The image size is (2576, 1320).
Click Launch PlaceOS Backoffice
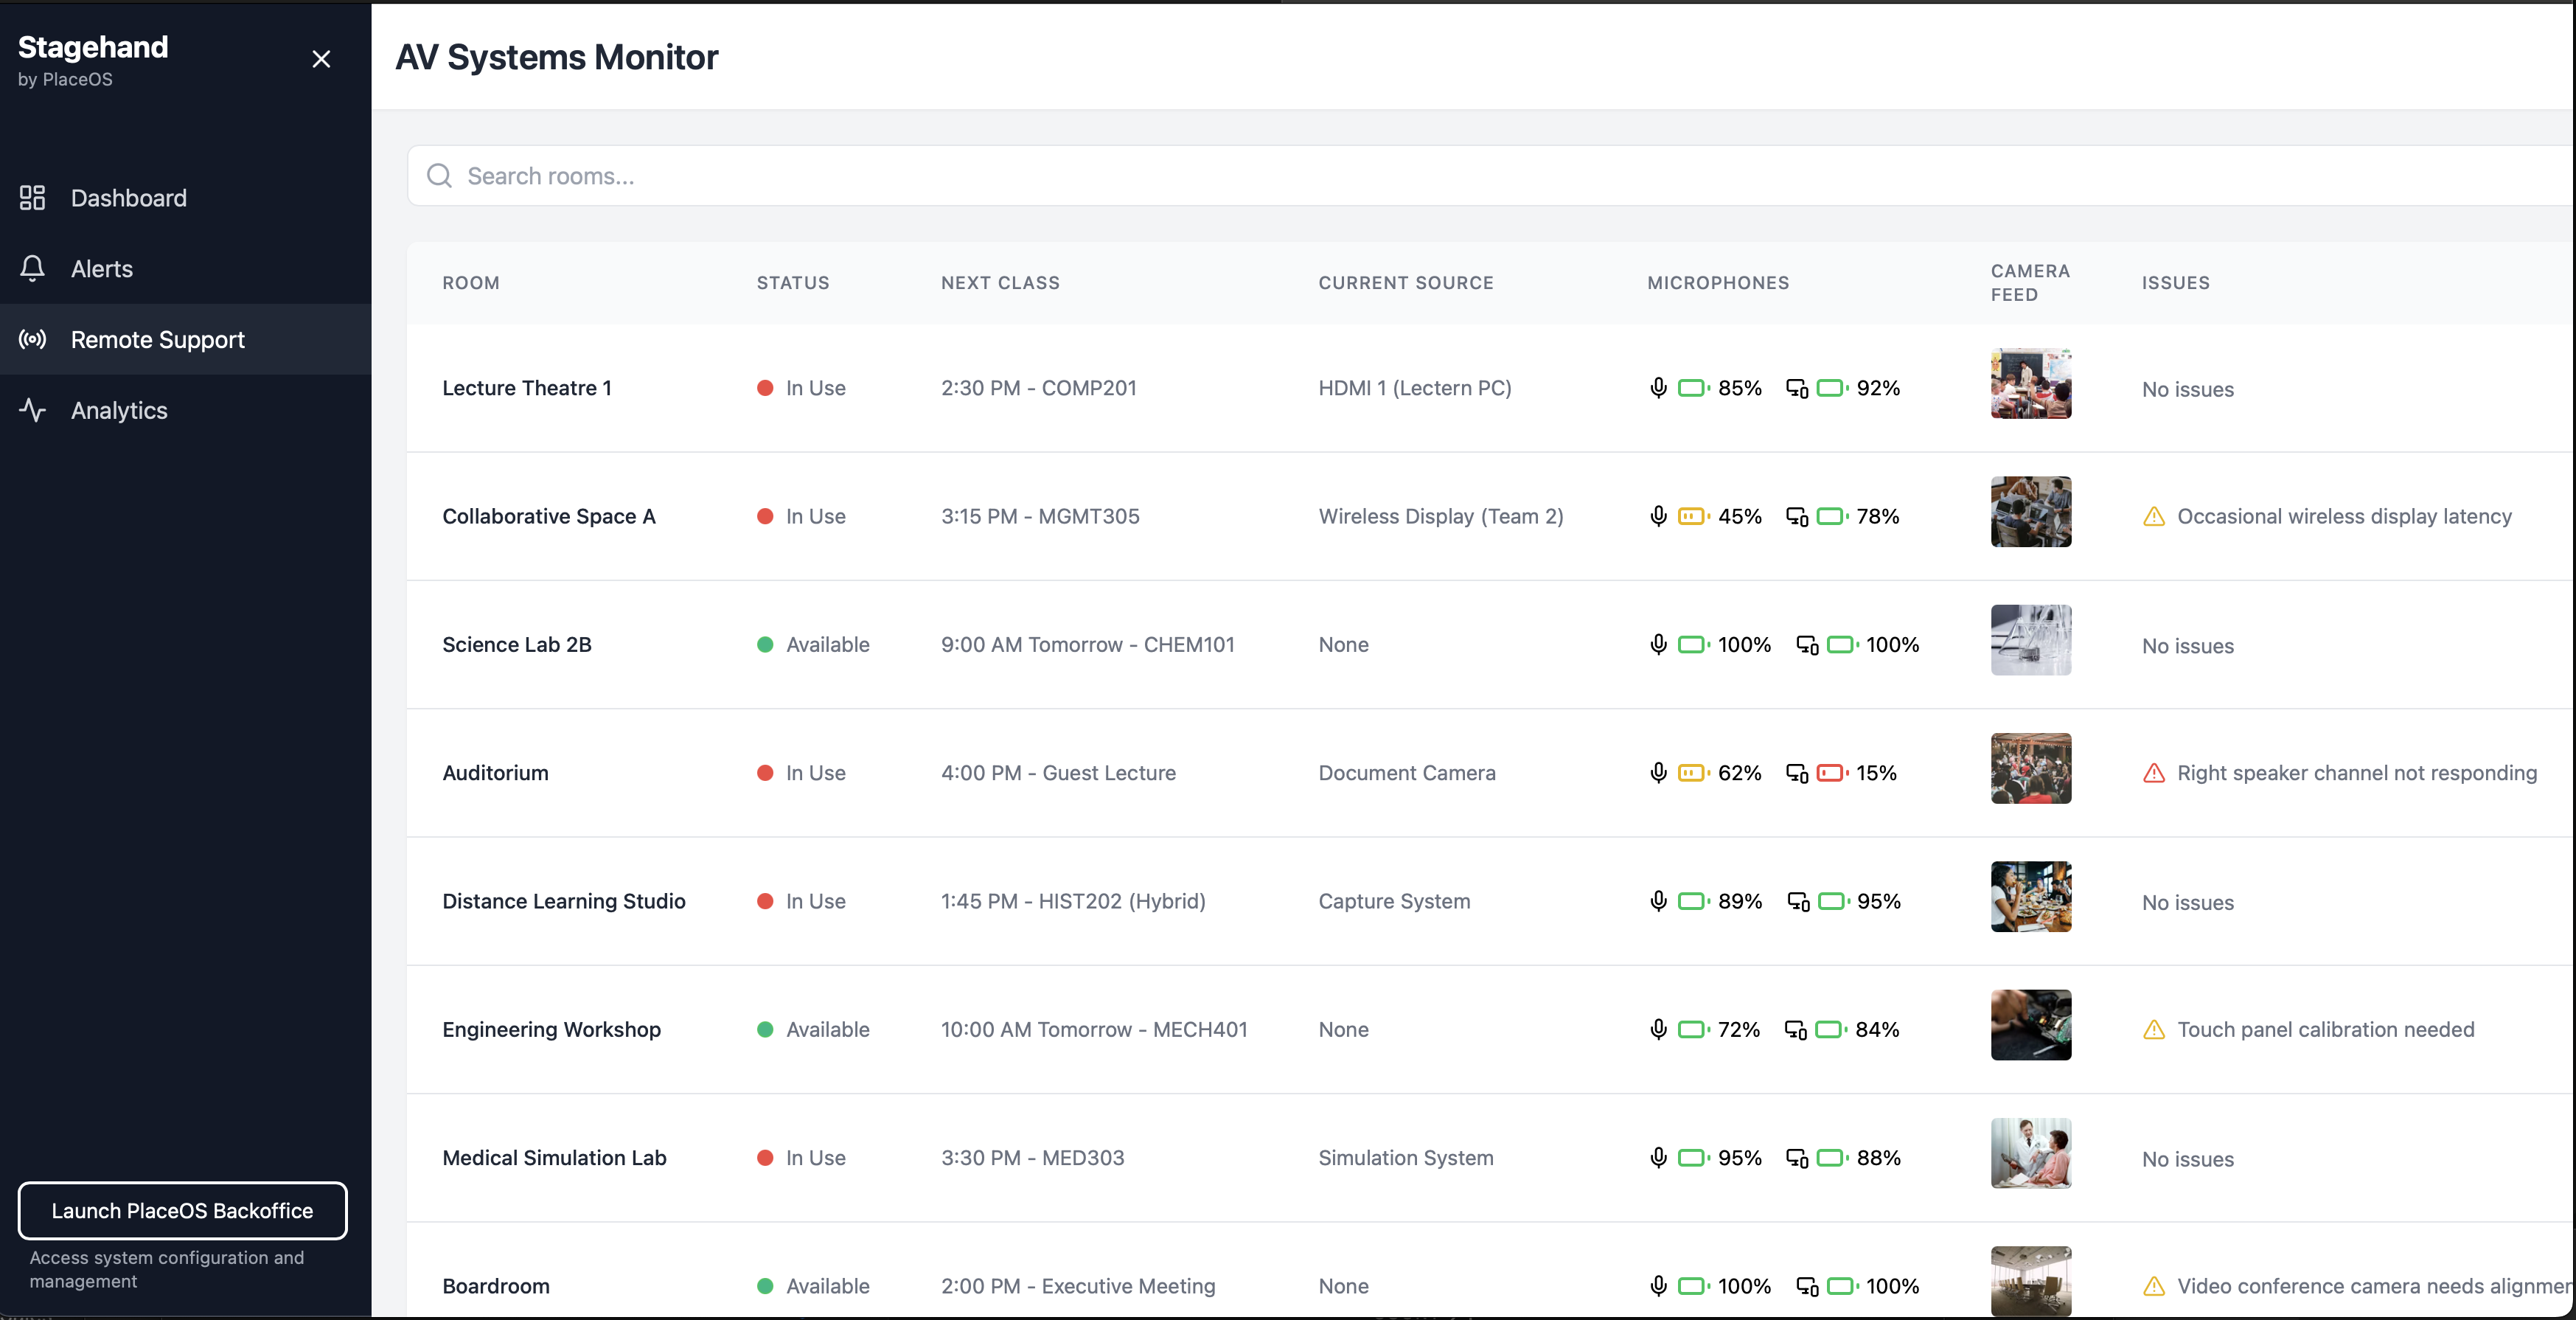click(182, 1211)
